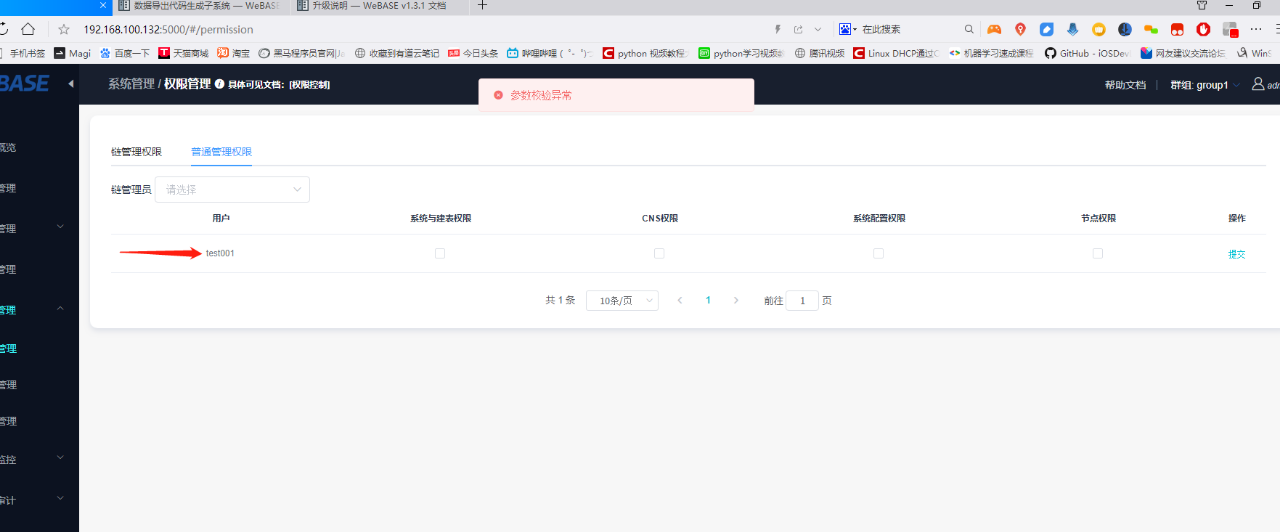This screenshot has width=1280, height=532.
Task: Open the 天猫商城 bookmark
Action: 184,53
